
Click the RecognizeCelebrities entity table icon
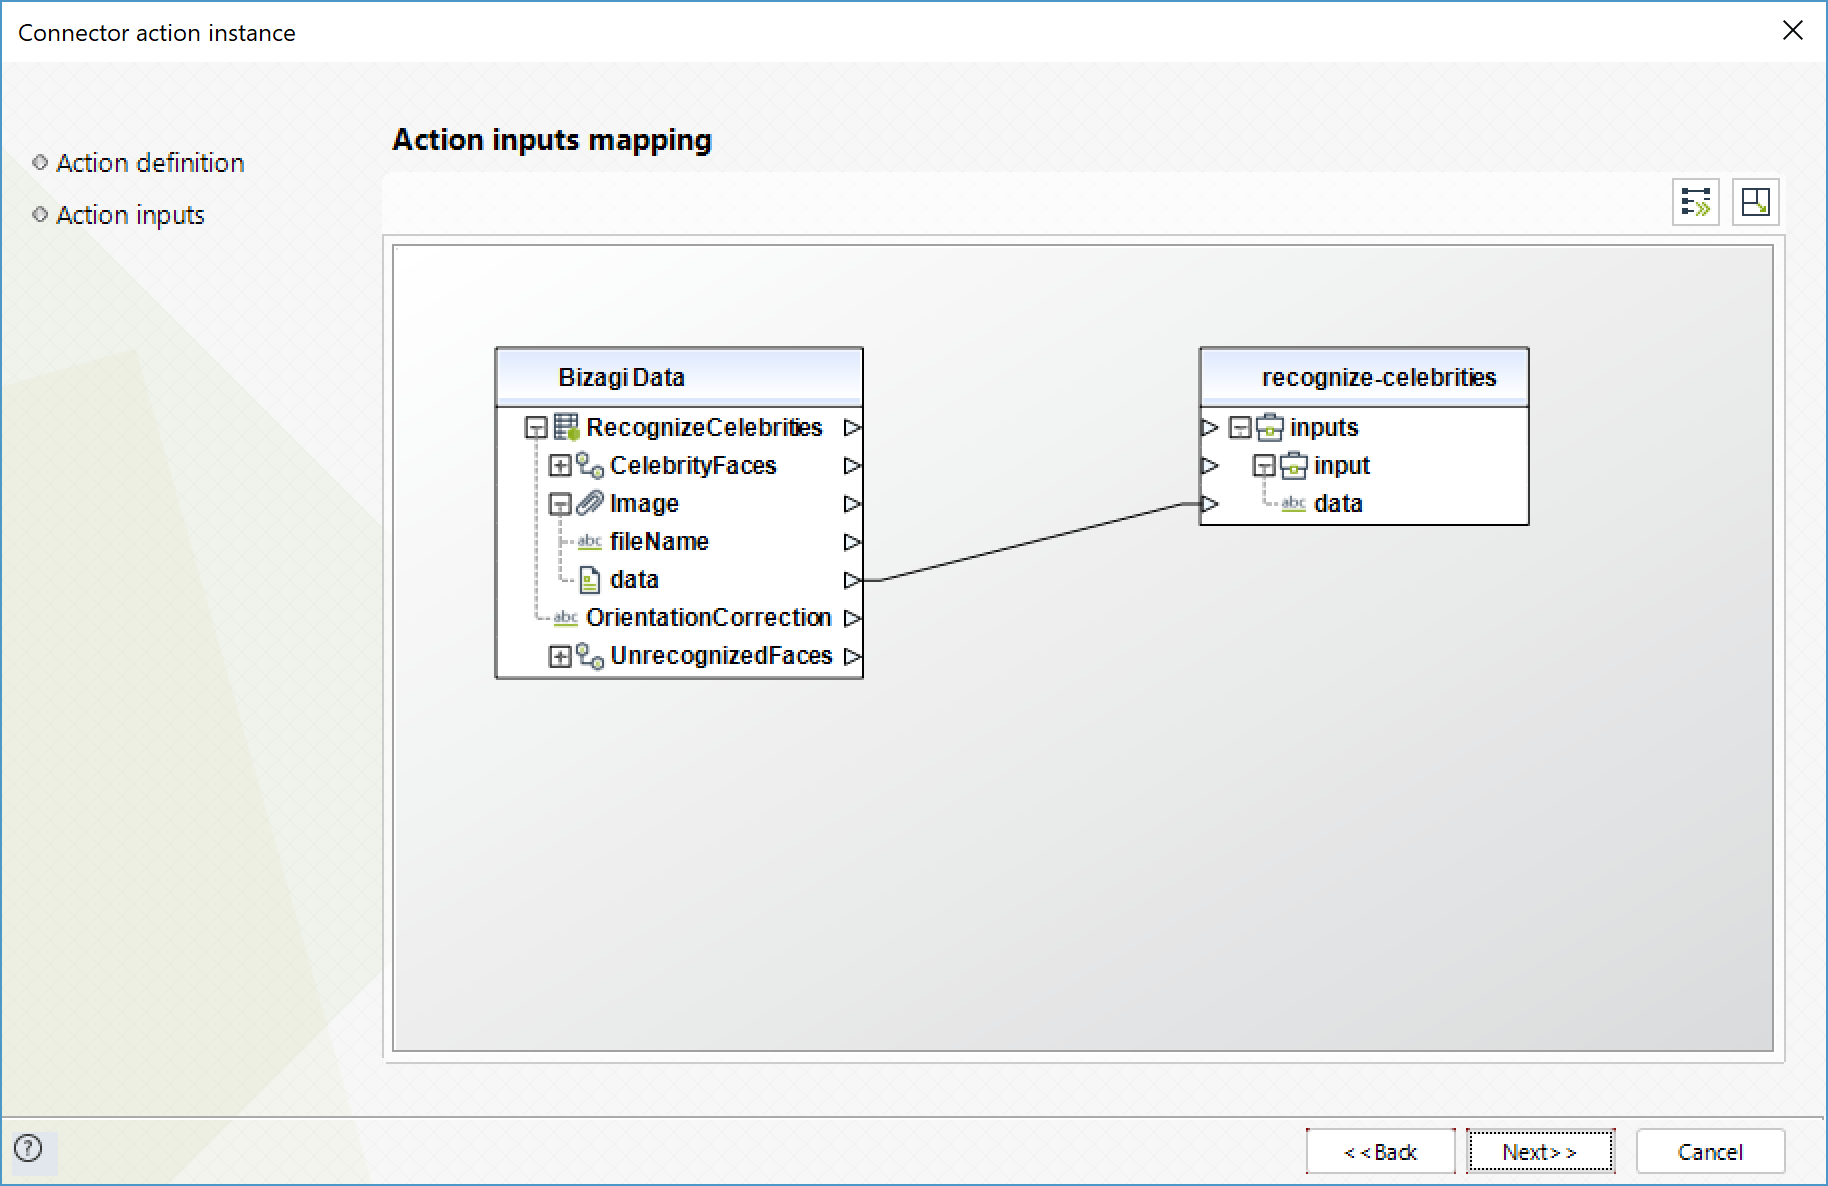[566, 428]
